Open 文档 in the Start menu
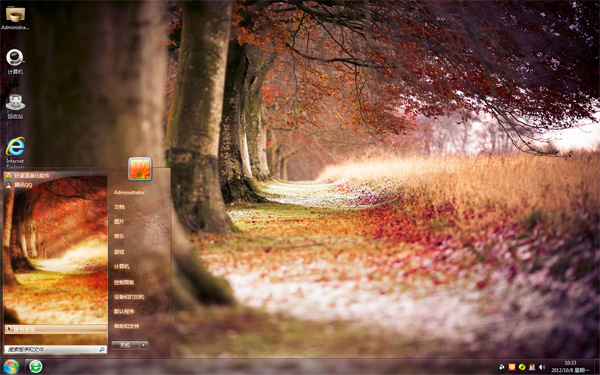The width and height of the screenshot is (600, 375). (x=119, y=207)
